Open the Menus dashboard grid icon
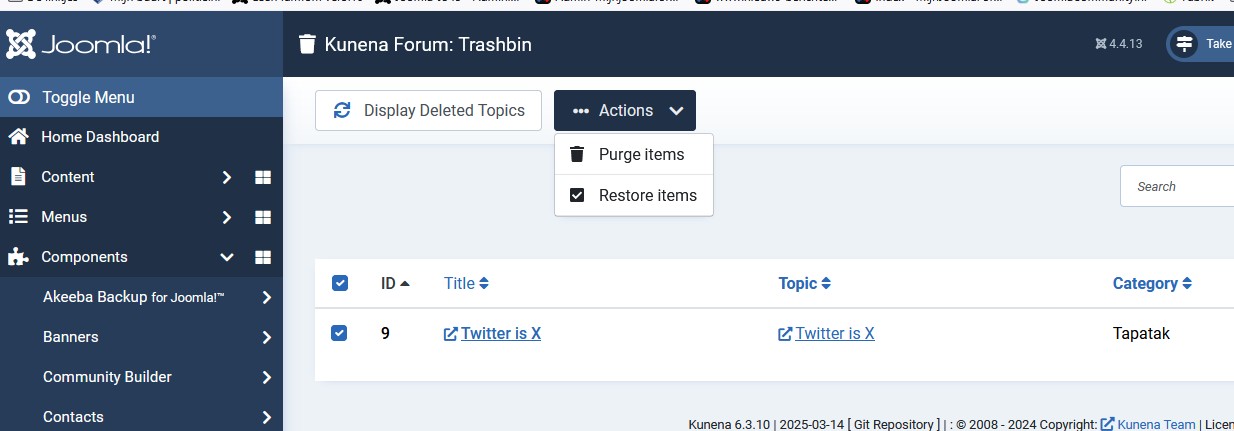This screenshot has height=431, width=1234. 263,217
